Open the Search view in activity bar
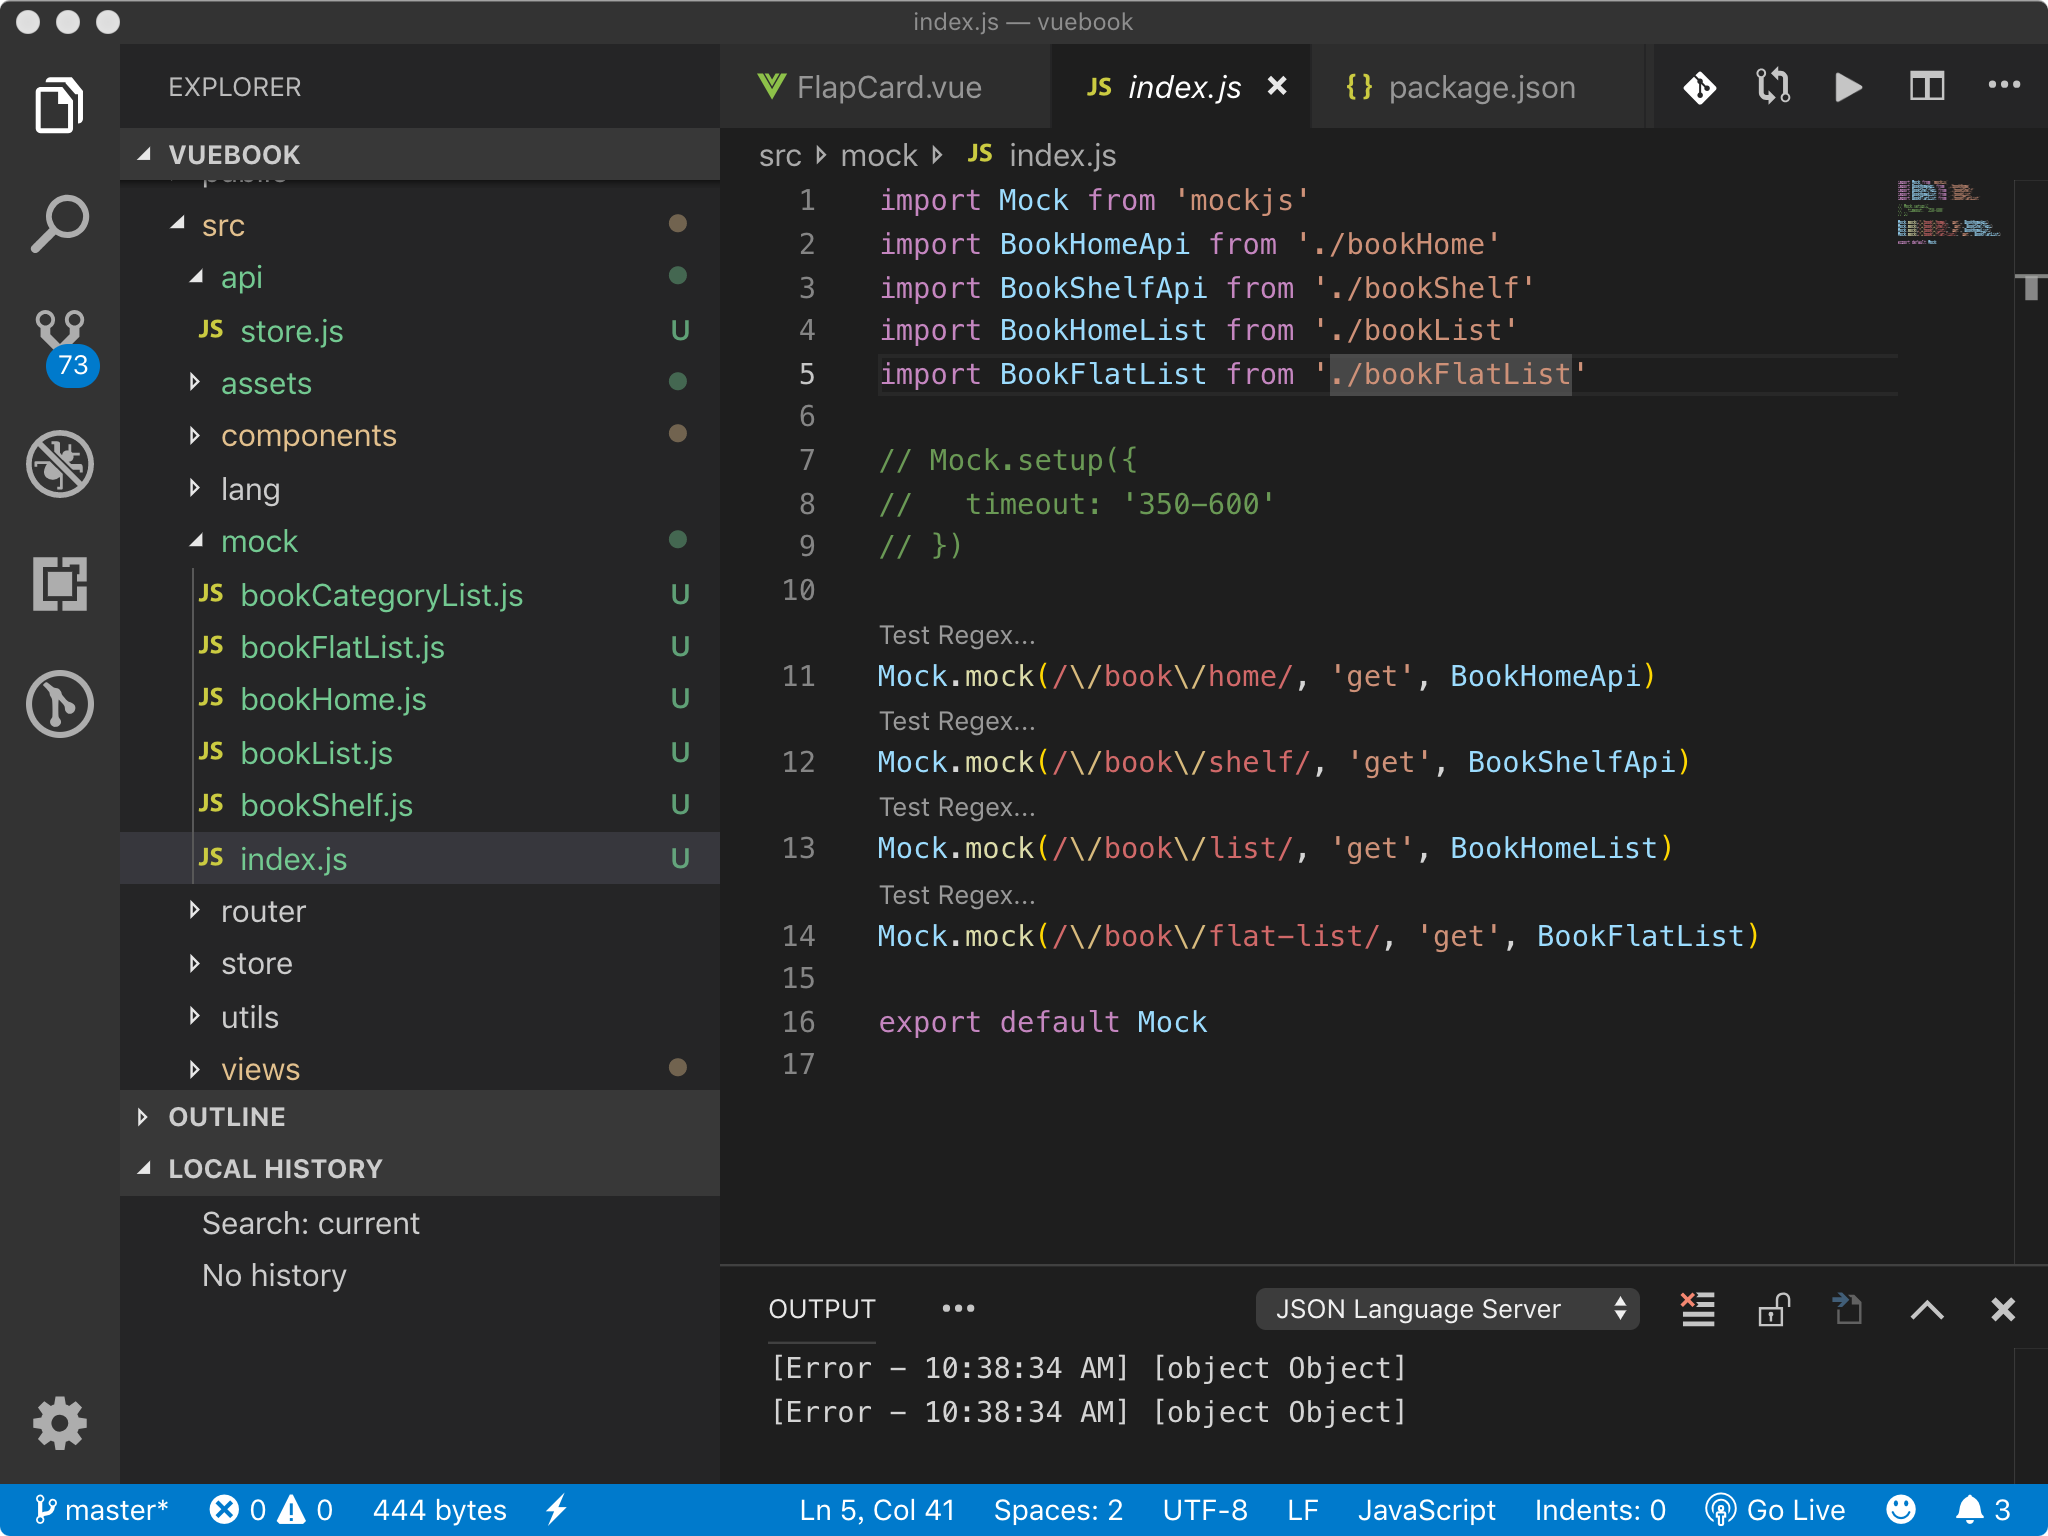The image size is (2048, 1536). (60, 224)
